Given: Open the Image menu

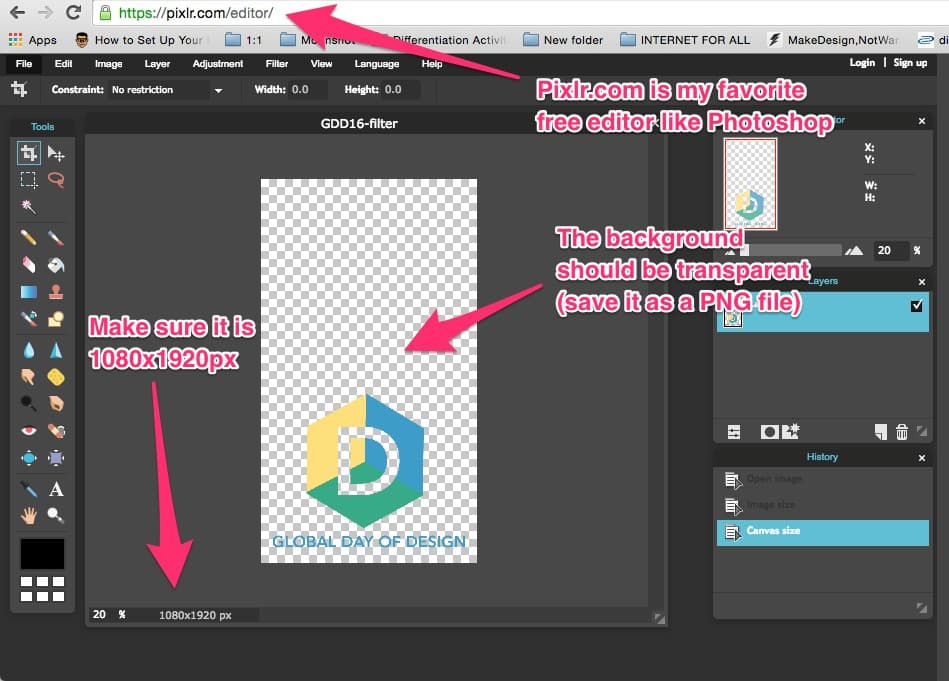Looking at the screenshot, I should pos(108,64).
